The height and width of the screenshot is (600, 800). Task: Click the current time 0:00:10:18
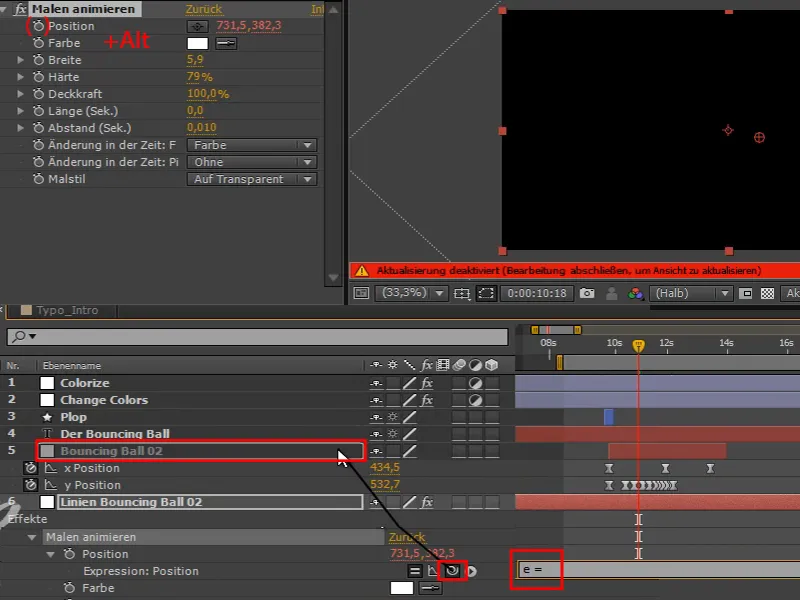[x=537, y=293]
